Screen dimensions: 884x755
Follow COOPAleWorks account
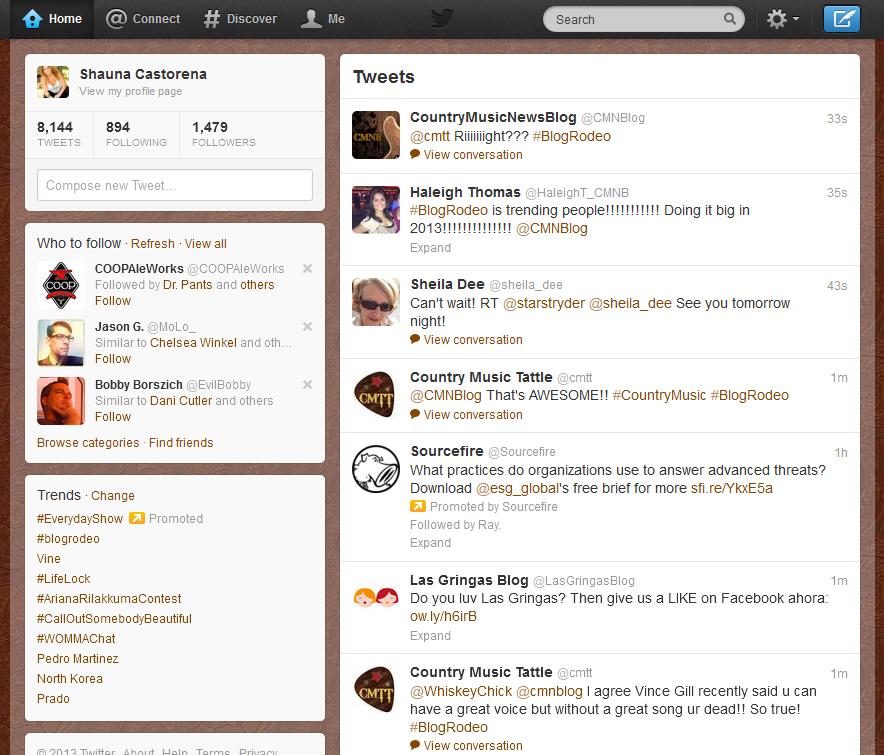coord(113,301)
